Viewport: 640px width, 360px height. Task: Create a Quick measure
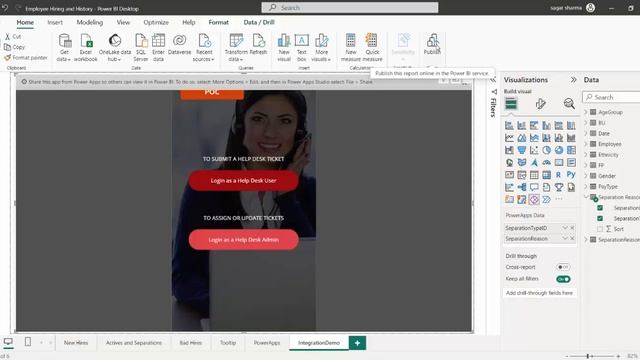(372, 47)
